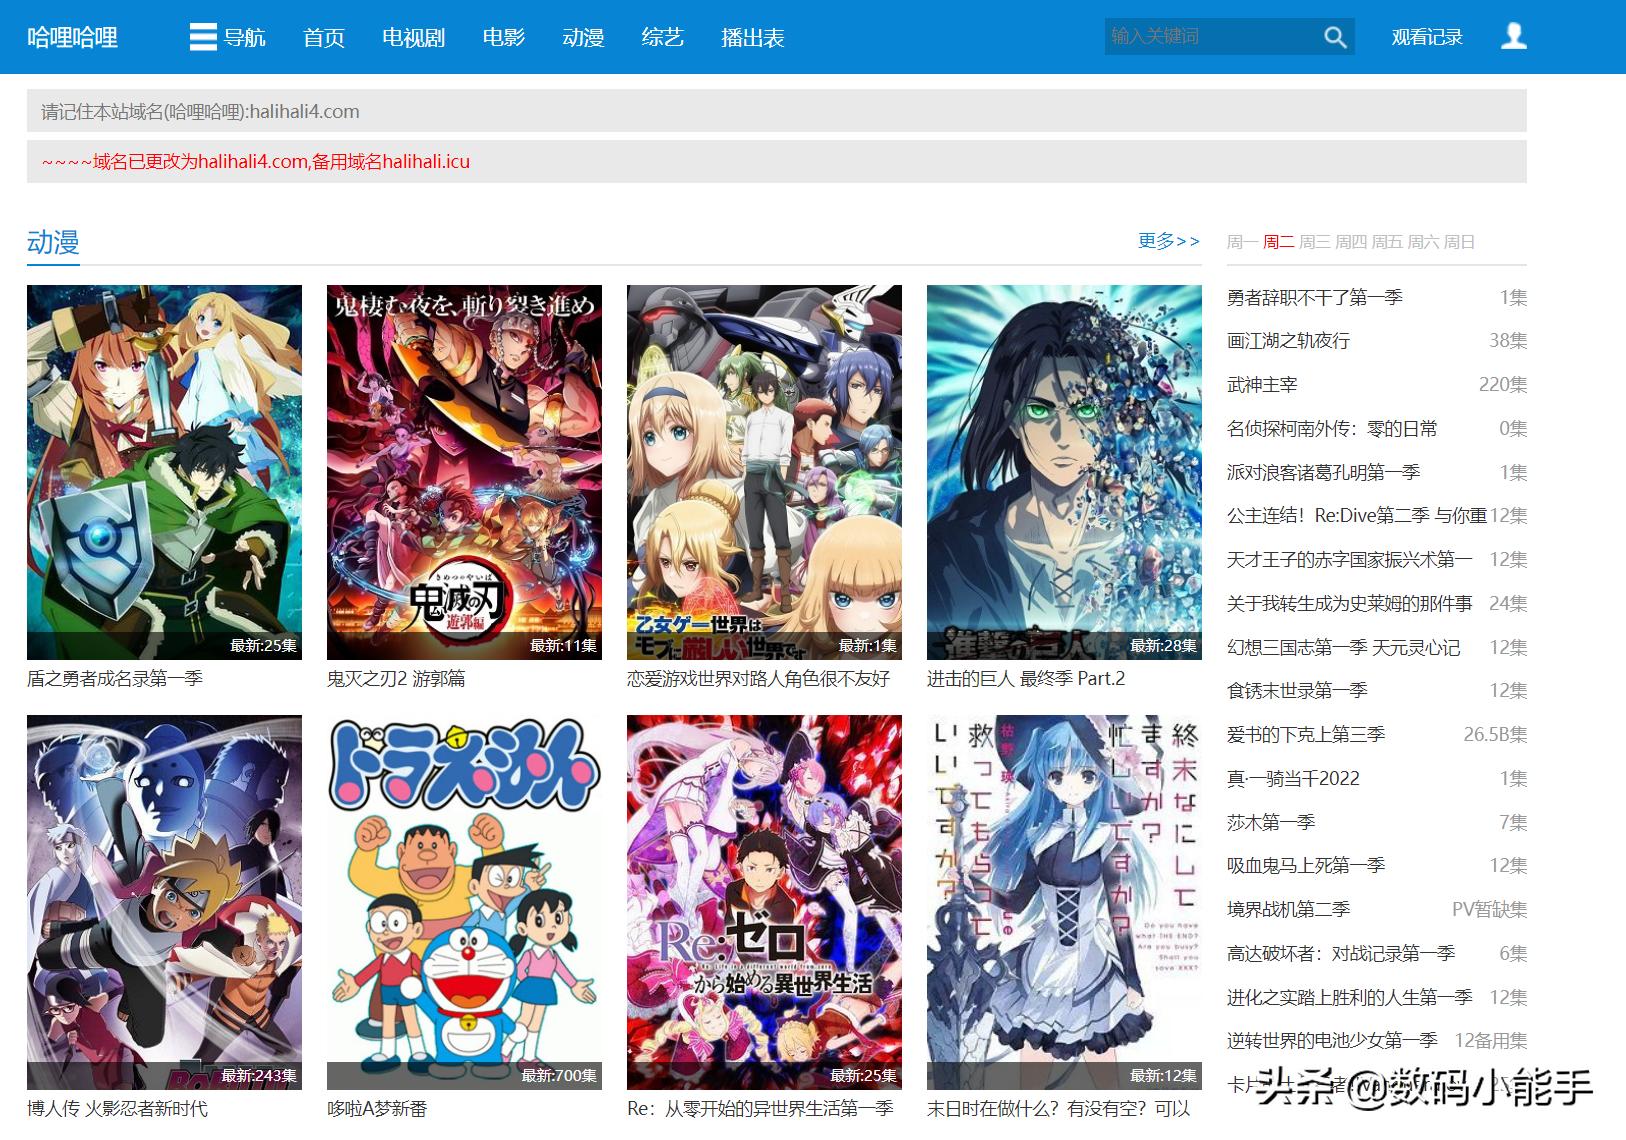Open 武神主宰 in schedule list

click(1262, 385)
